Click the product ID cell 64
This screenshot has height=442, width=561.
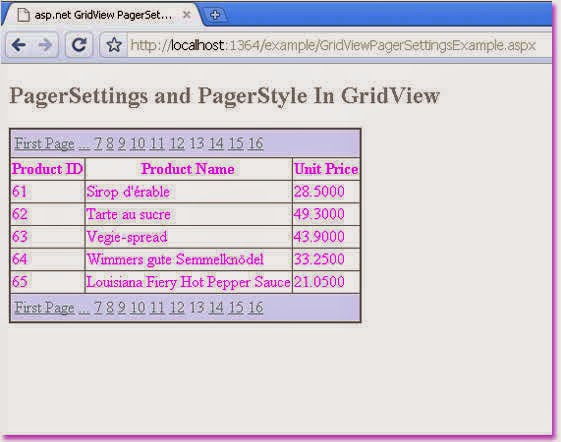click(x=47, y=259)
